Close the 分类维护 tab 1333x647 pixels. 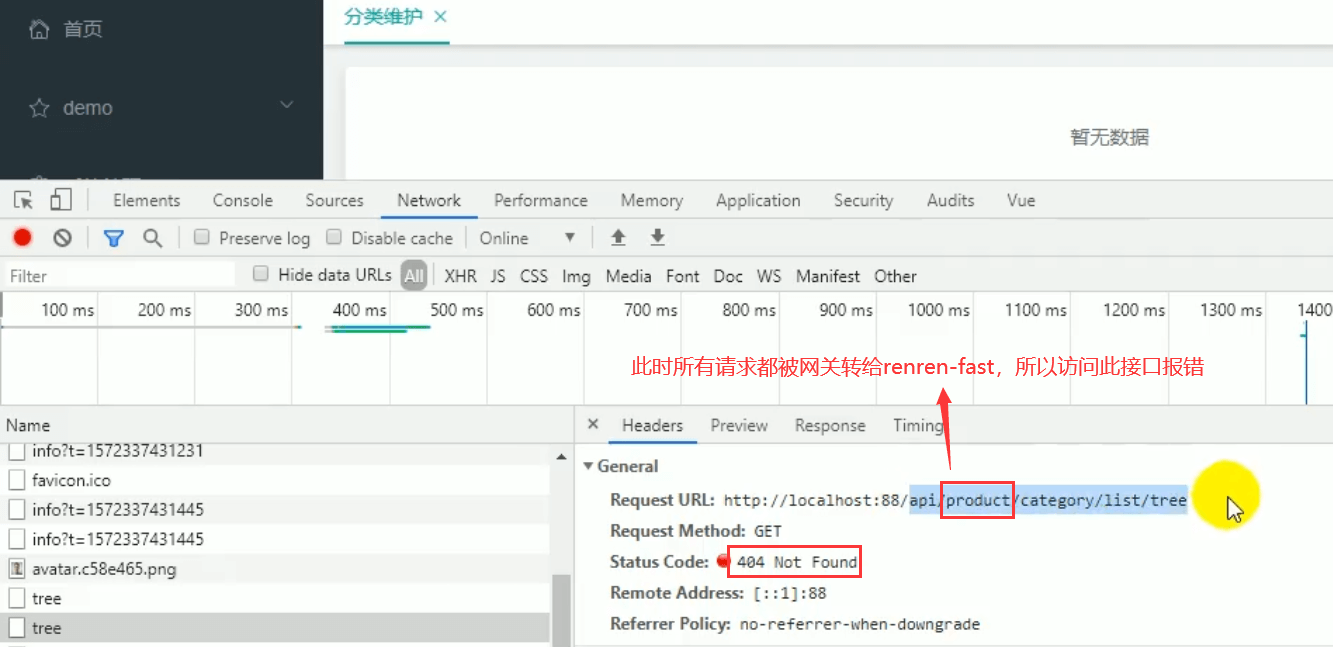coord(440,16)
